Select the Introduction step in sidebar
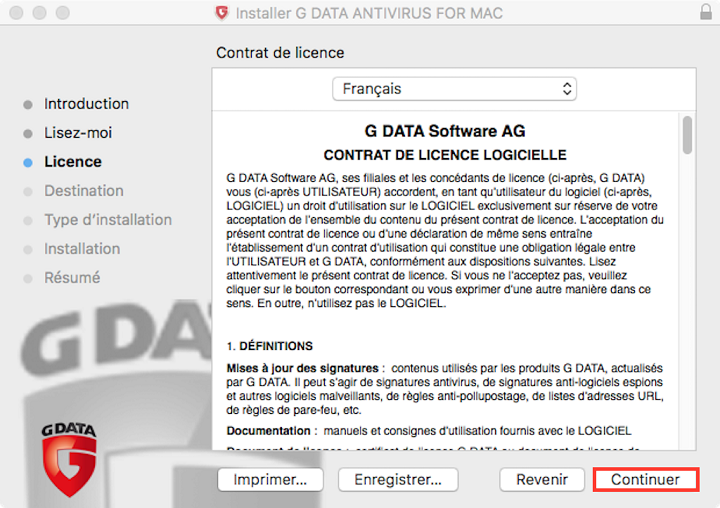This screenshot has height=508, width=720. (86, 104)
